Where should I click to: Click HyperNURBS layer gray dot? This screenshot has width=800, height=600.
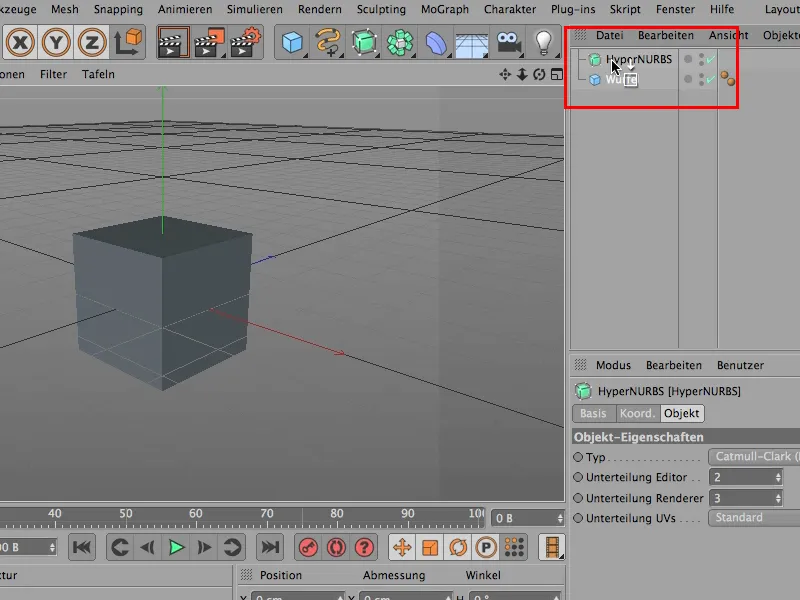688,60
